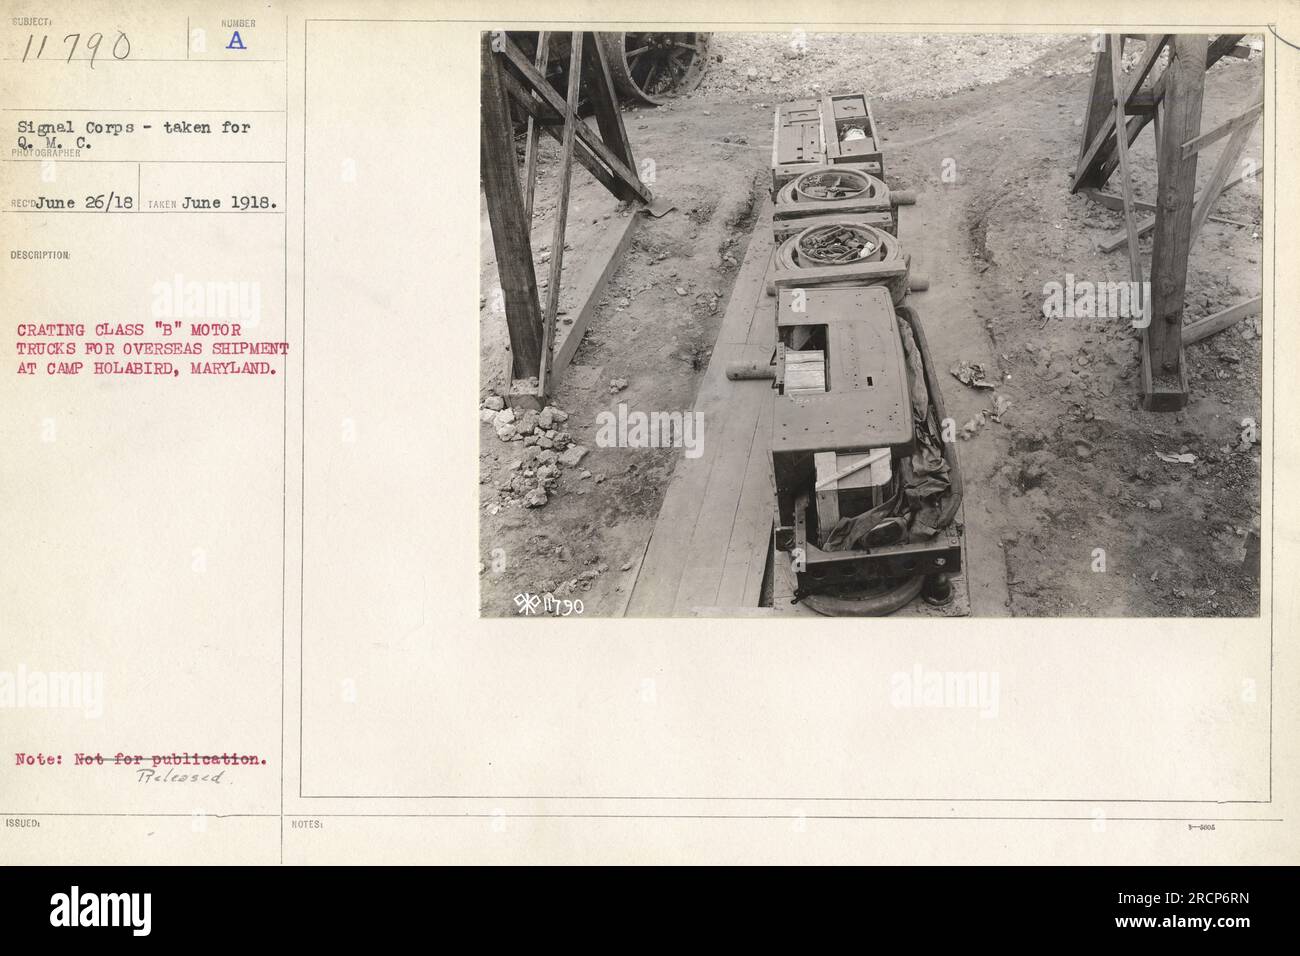Click the photo number marking in photo corner
The width and height of the screenshot is (1300, 956).
pyautogui.click(x=547, y=603)
